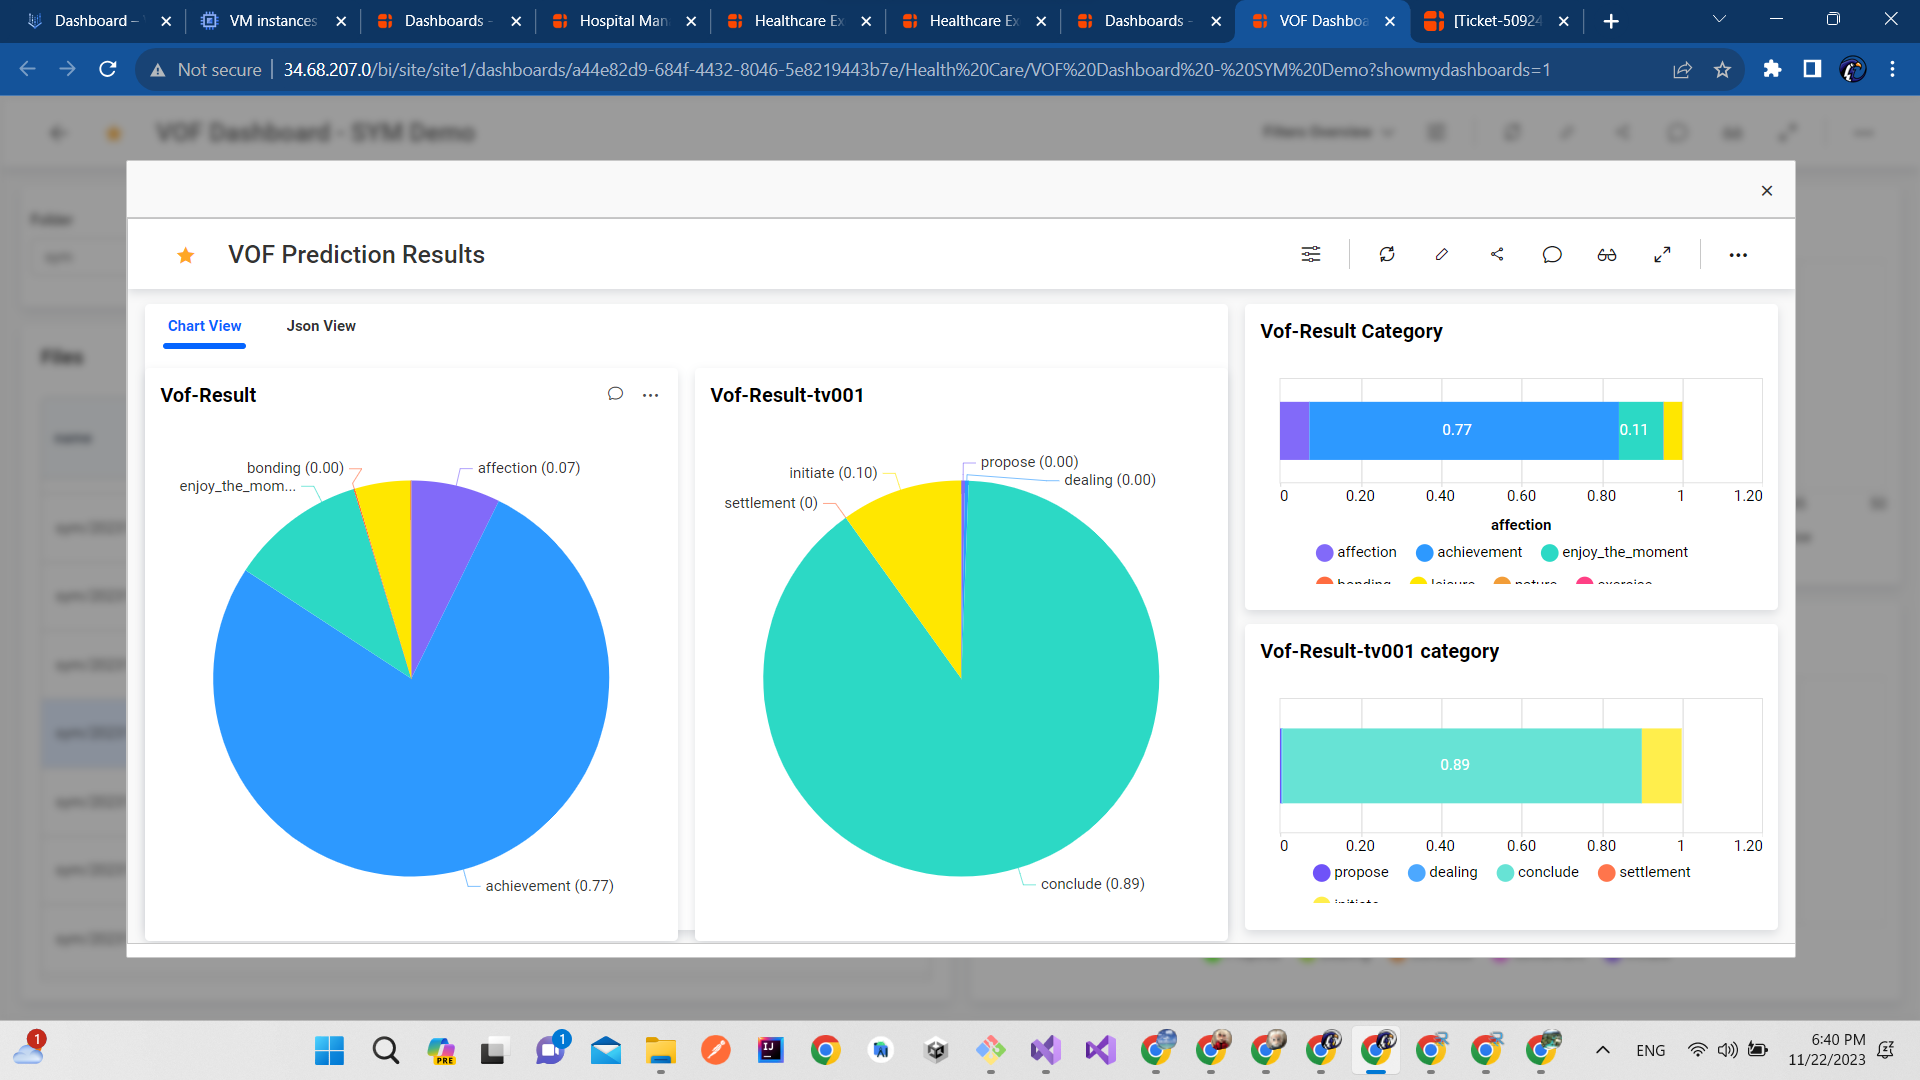
Task: Share the VOF Prediction Results widget
Action: tap(1496, 254)
